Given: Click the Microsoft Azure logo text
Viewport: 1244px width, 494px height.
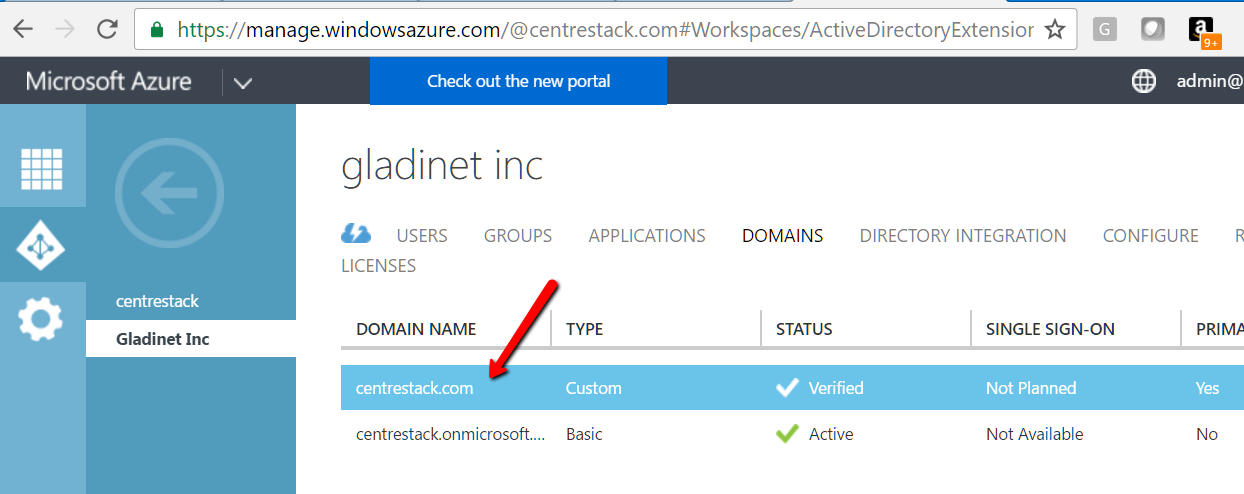Looking at the screenshot, I should coord(108,81).
